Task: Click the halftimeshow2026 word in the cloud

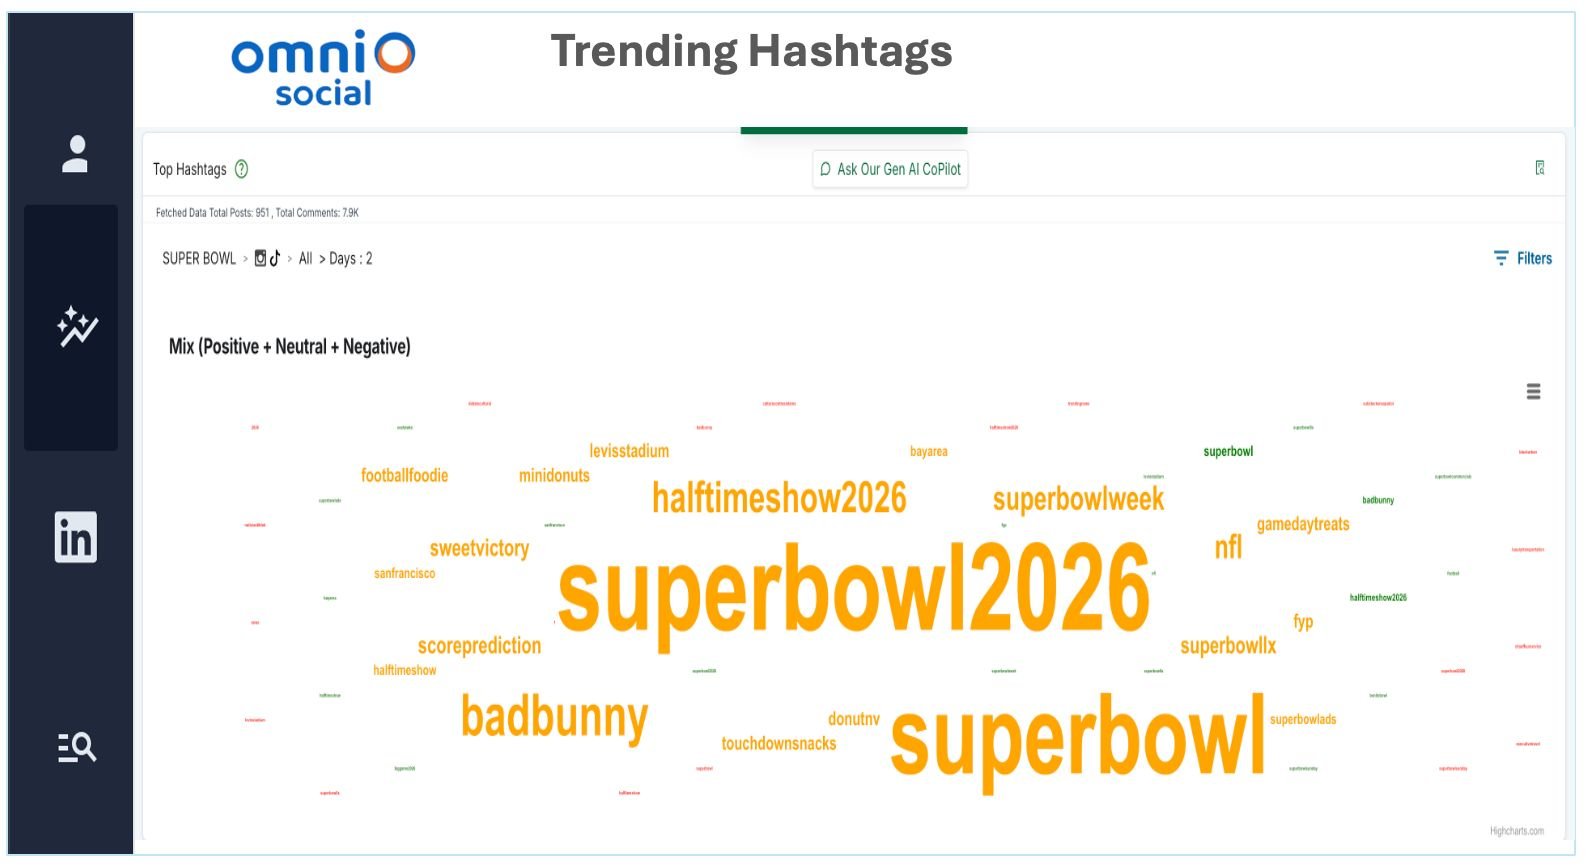Action: 779,497
